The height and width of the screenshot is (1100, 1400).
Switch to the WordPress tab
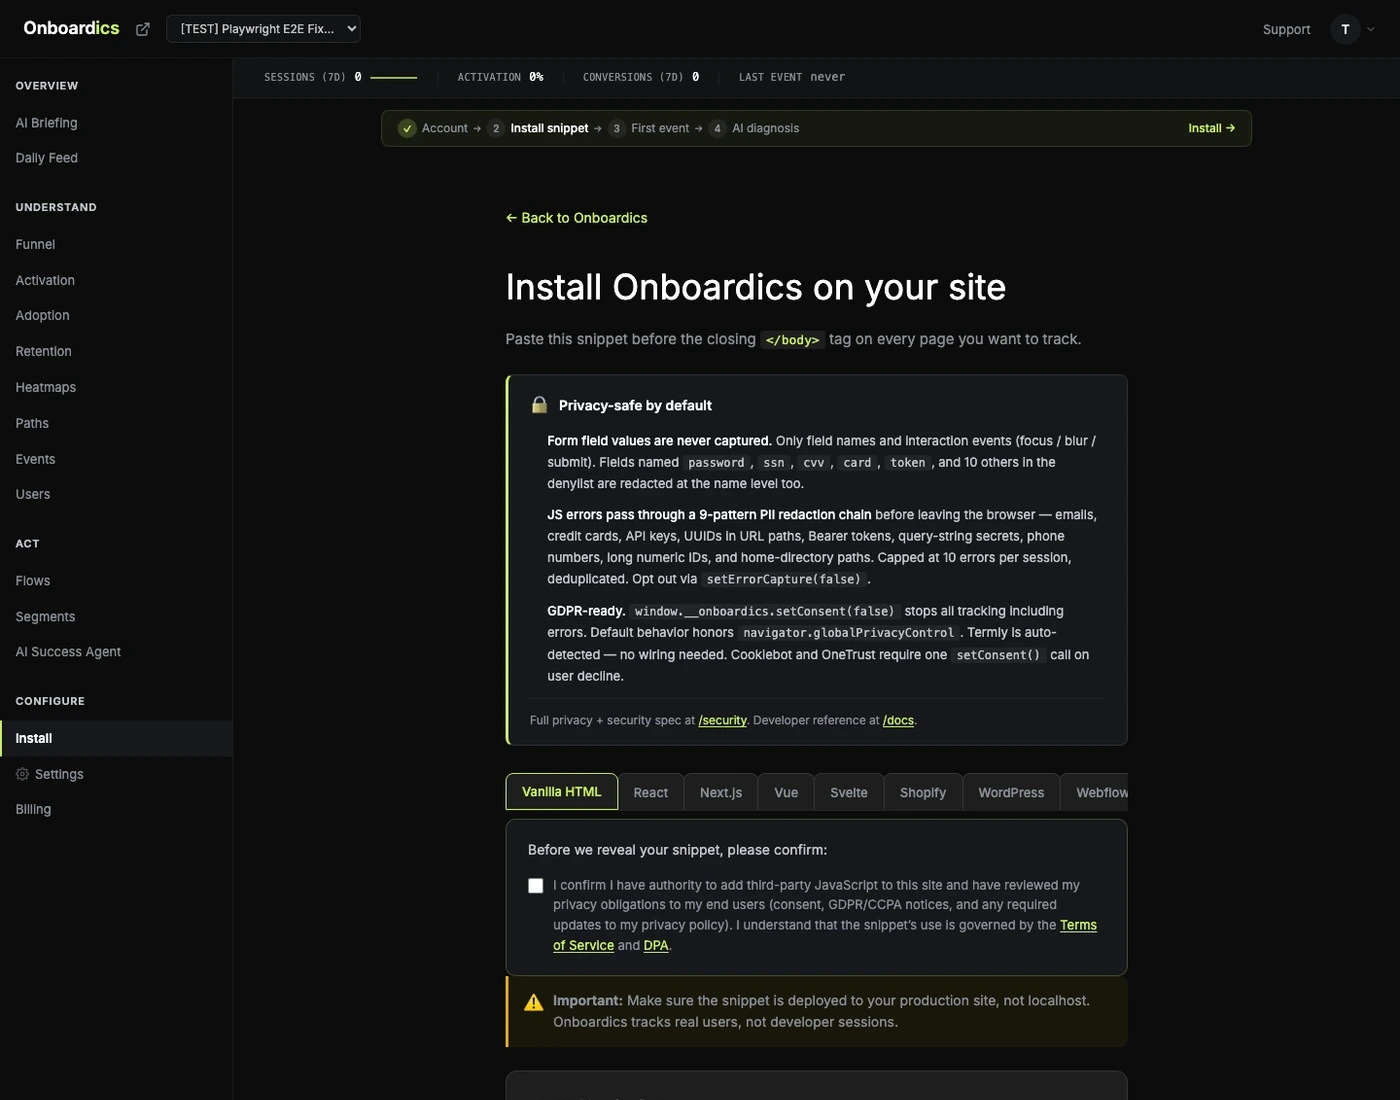[x=1011, y=792]
